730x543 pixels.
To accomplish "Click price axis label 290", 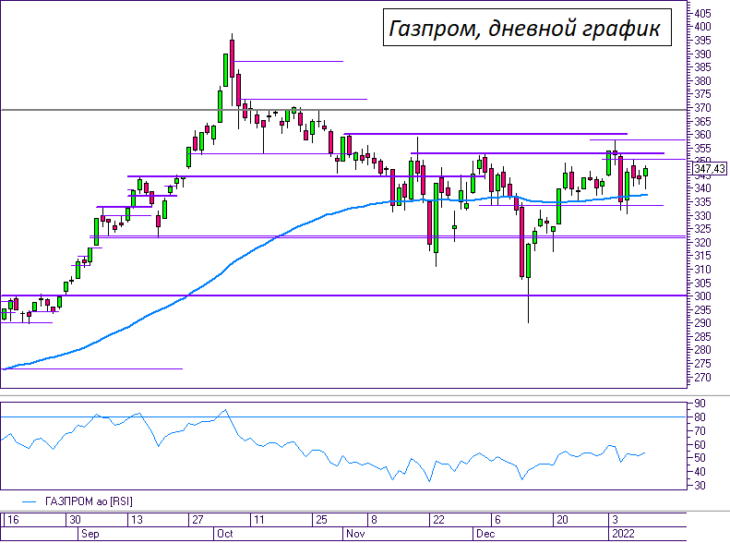I will [x=703, y=323].
